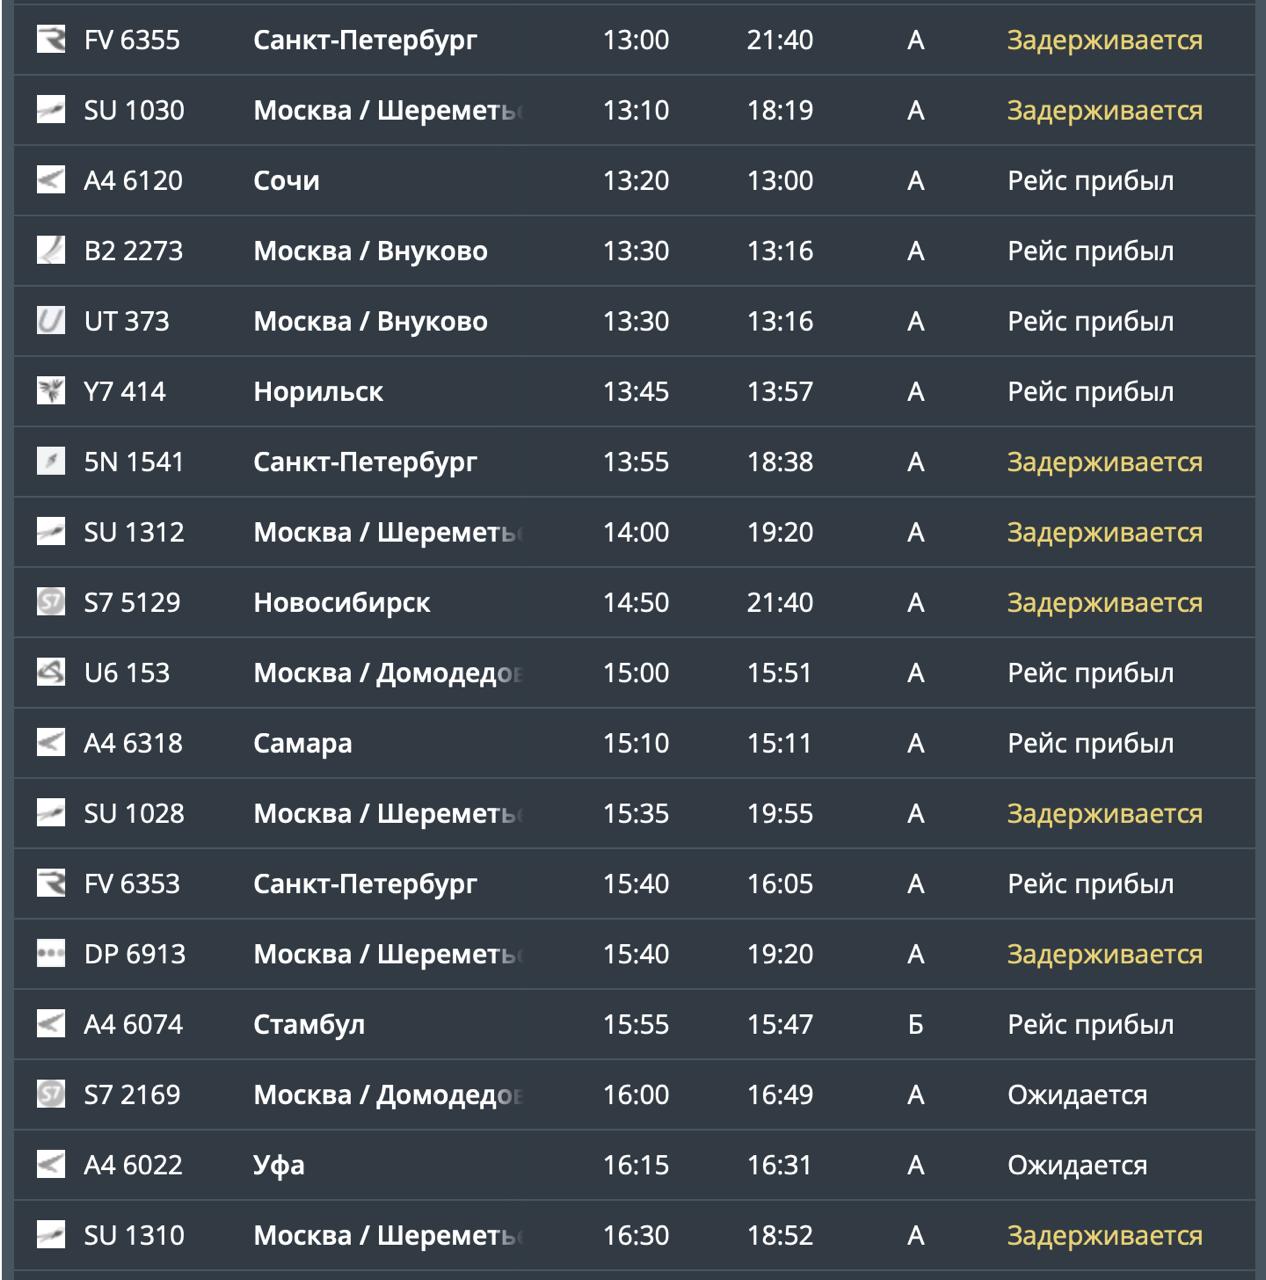This screenshot has height=1280, width=1266.
Task: Click the Задерживается status for SU 1312
Action: [x=1104, y=533]
